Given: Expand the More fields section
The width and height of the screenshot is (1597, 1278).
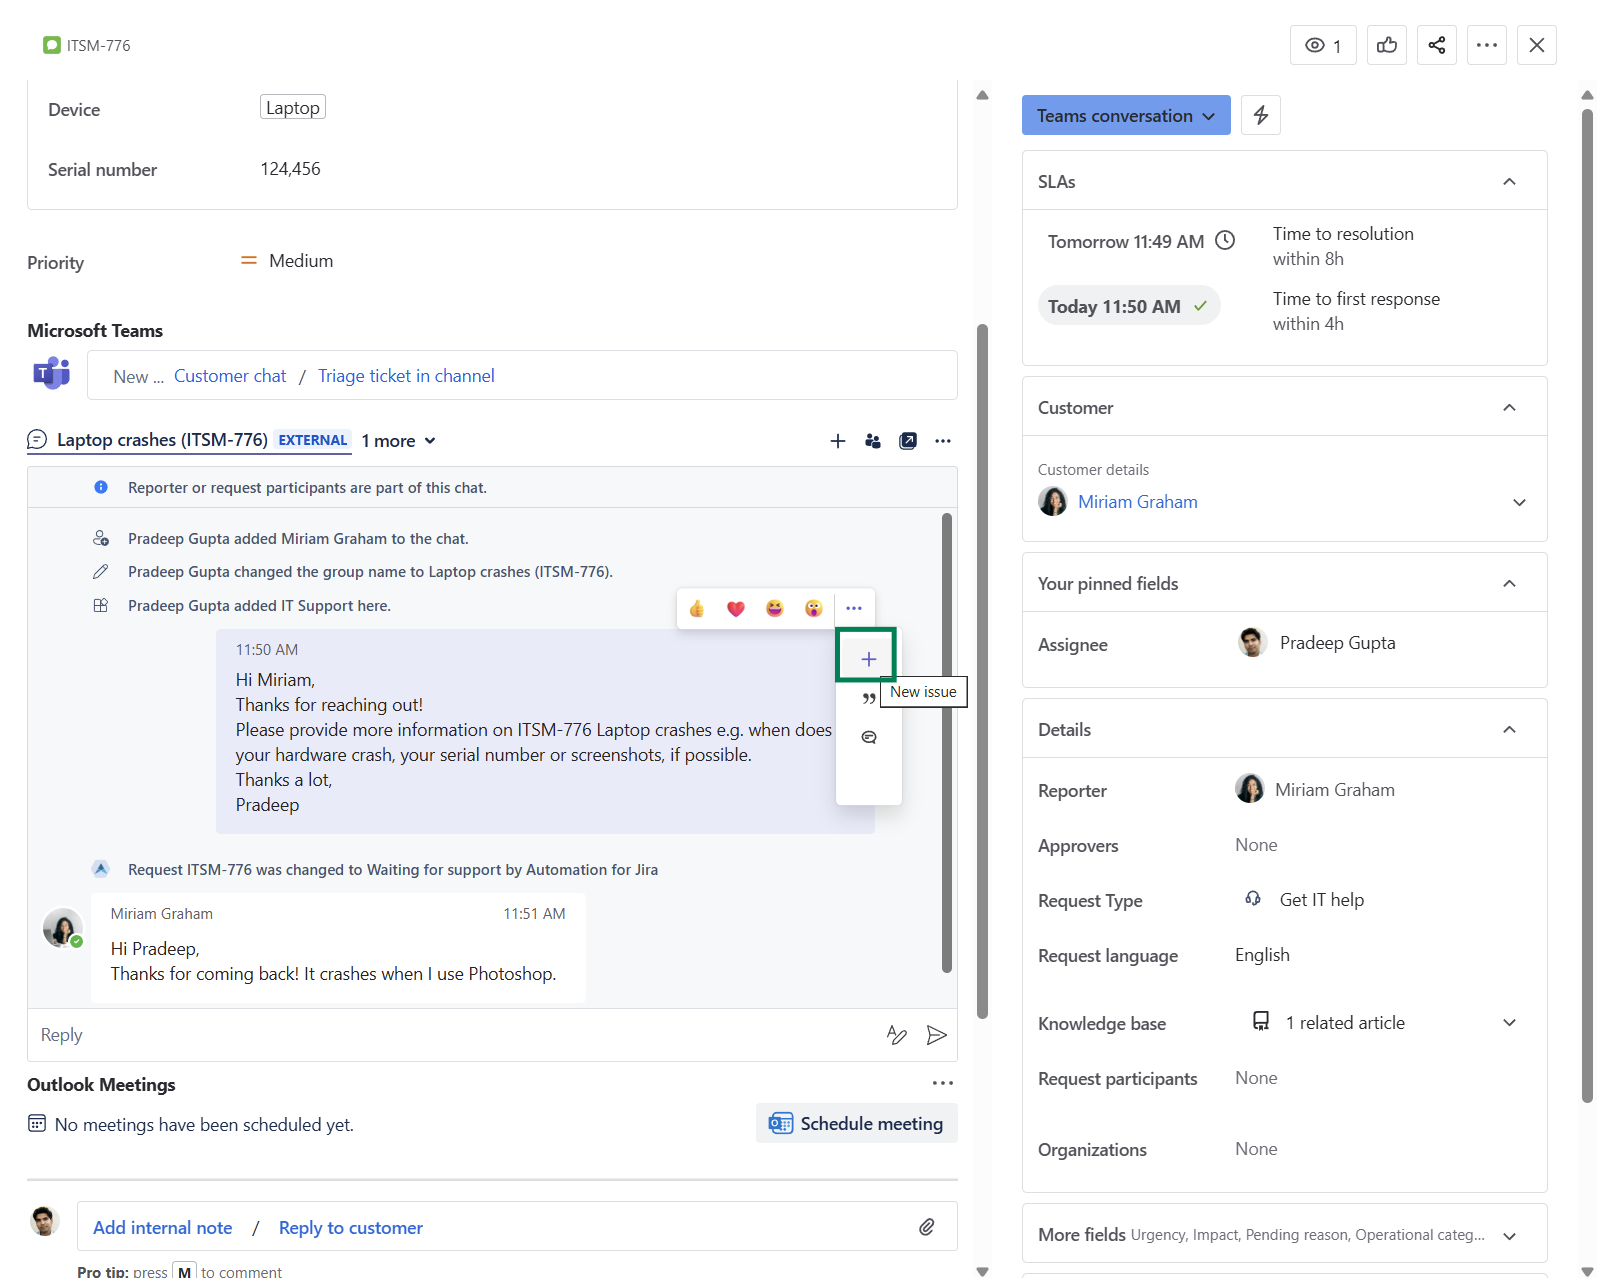Looking at the screenshot, I should coord(1509,1236).
